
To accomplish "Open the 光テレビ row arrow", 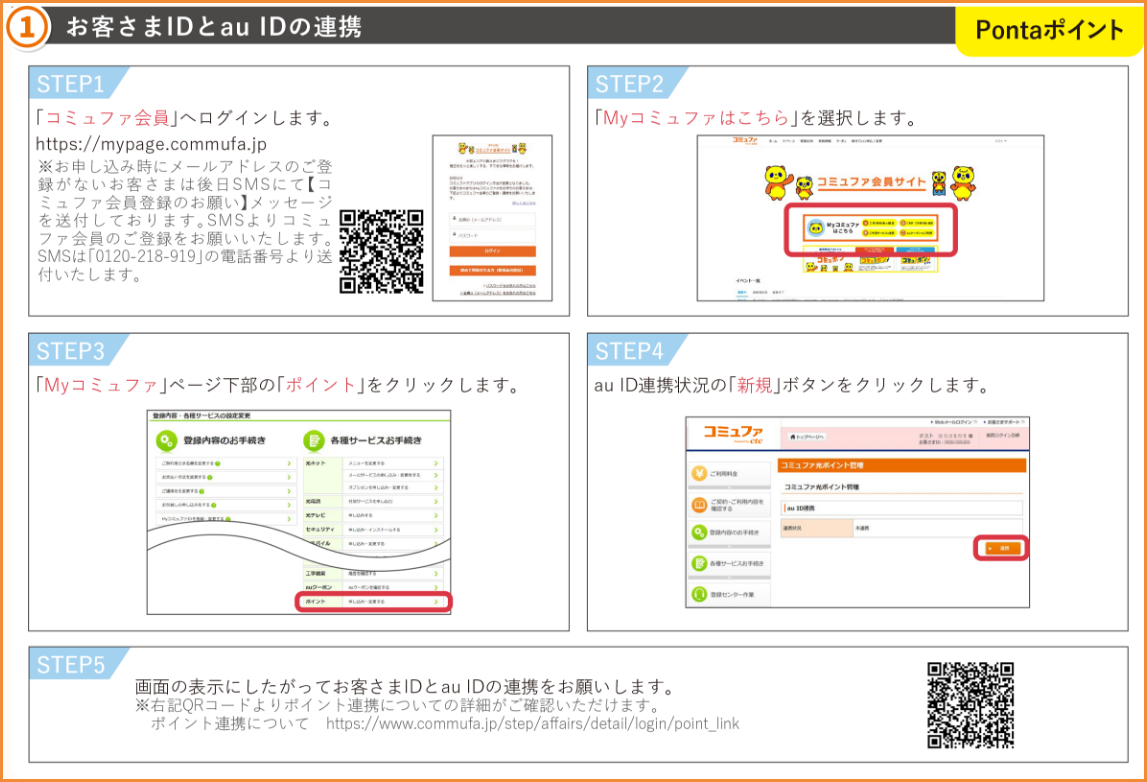I will click(x=436, y=516).
